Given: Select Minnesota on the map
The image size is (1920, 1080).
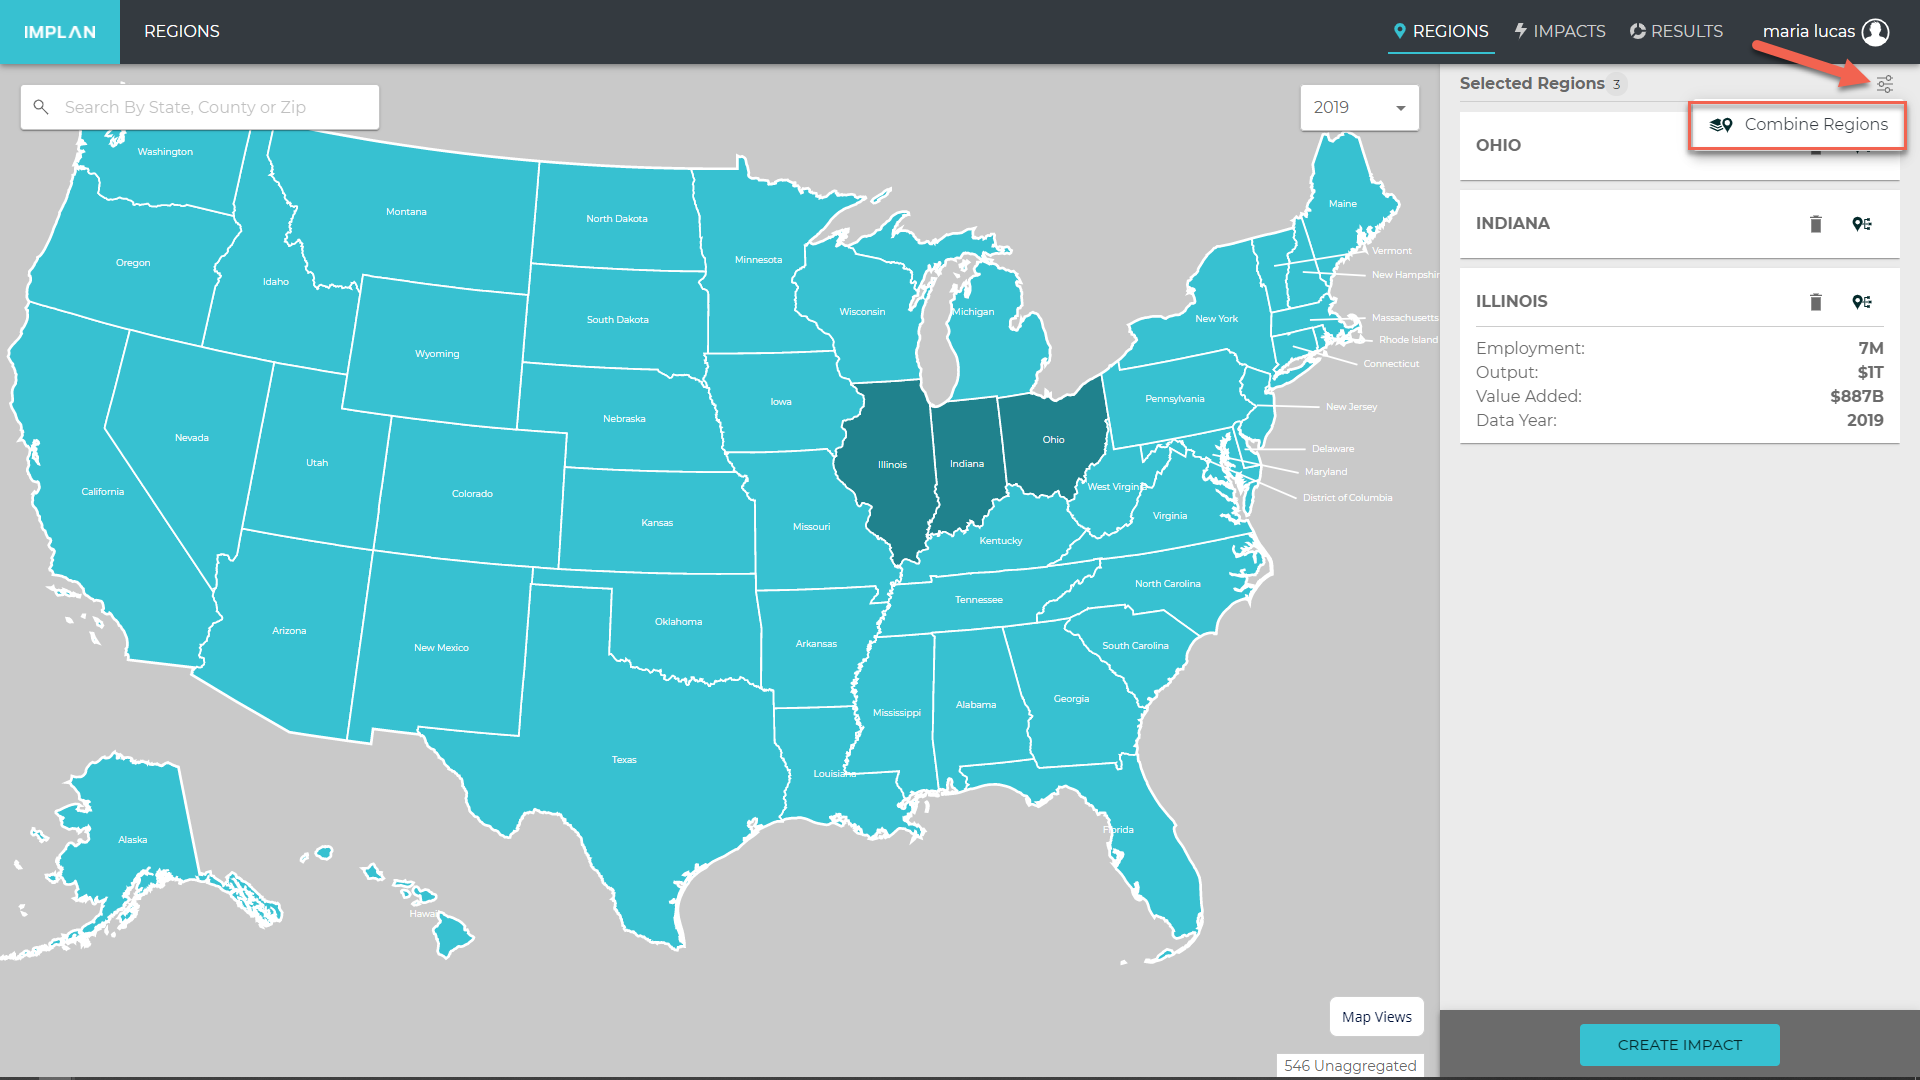Looking at the screenshot, I should coord(758,260).
